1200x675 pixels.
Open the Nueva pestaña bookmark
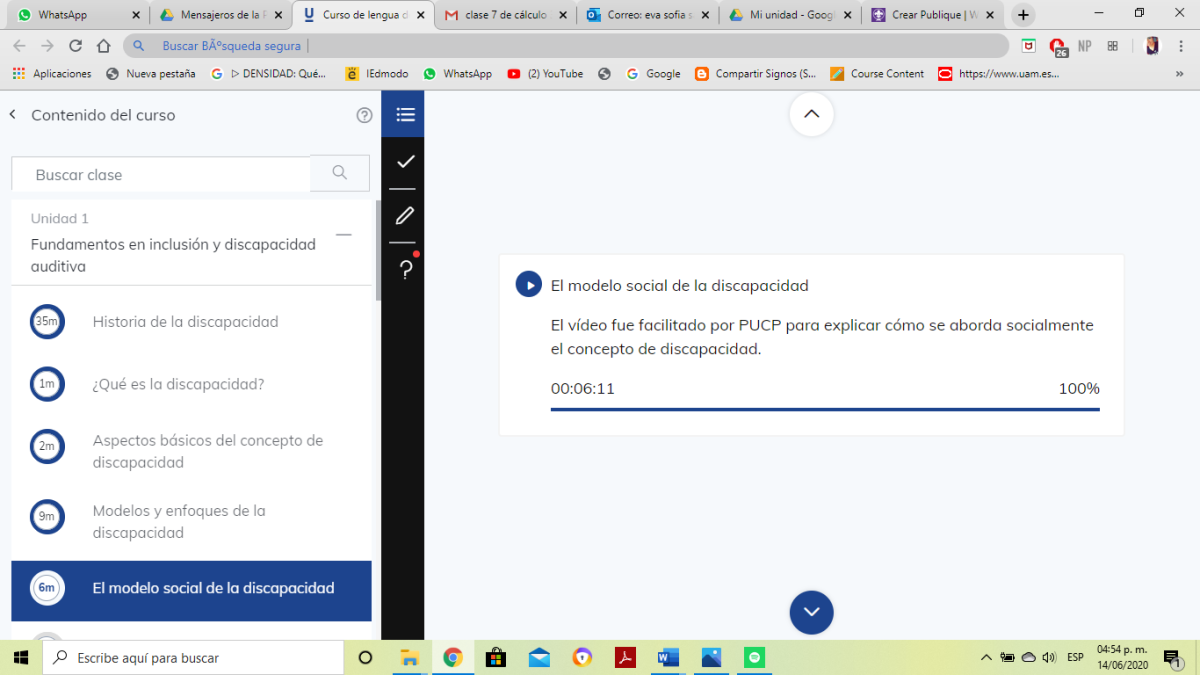click(x=150, y=74)
